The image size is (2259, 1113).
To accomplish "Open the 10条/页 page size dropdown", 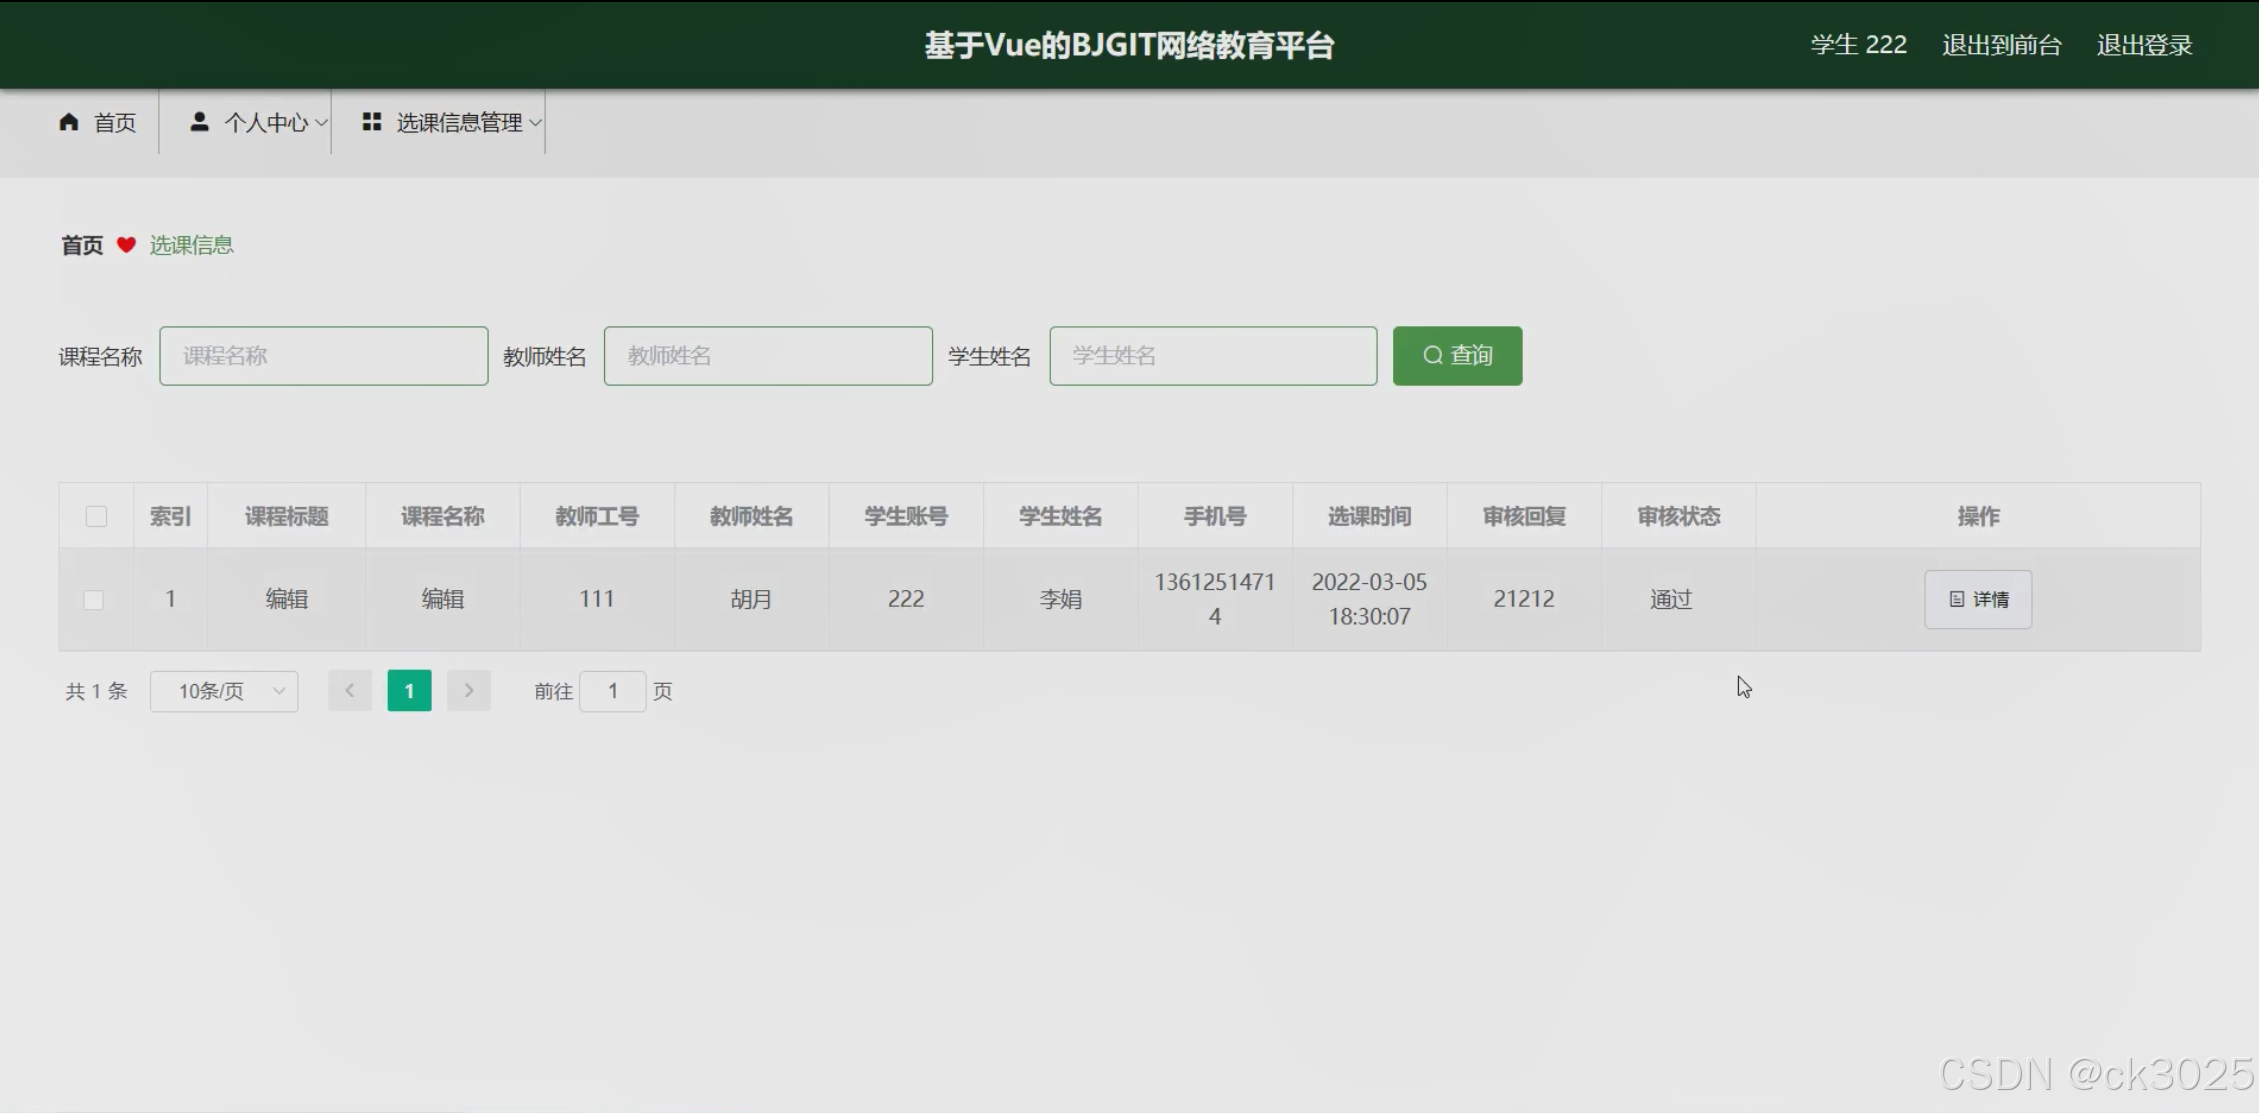I will click(224, 691).
